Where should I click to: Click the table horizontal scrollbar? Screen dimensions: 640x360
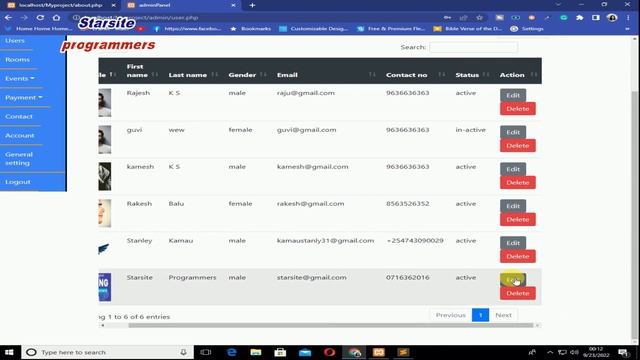(x=331, y=325)
